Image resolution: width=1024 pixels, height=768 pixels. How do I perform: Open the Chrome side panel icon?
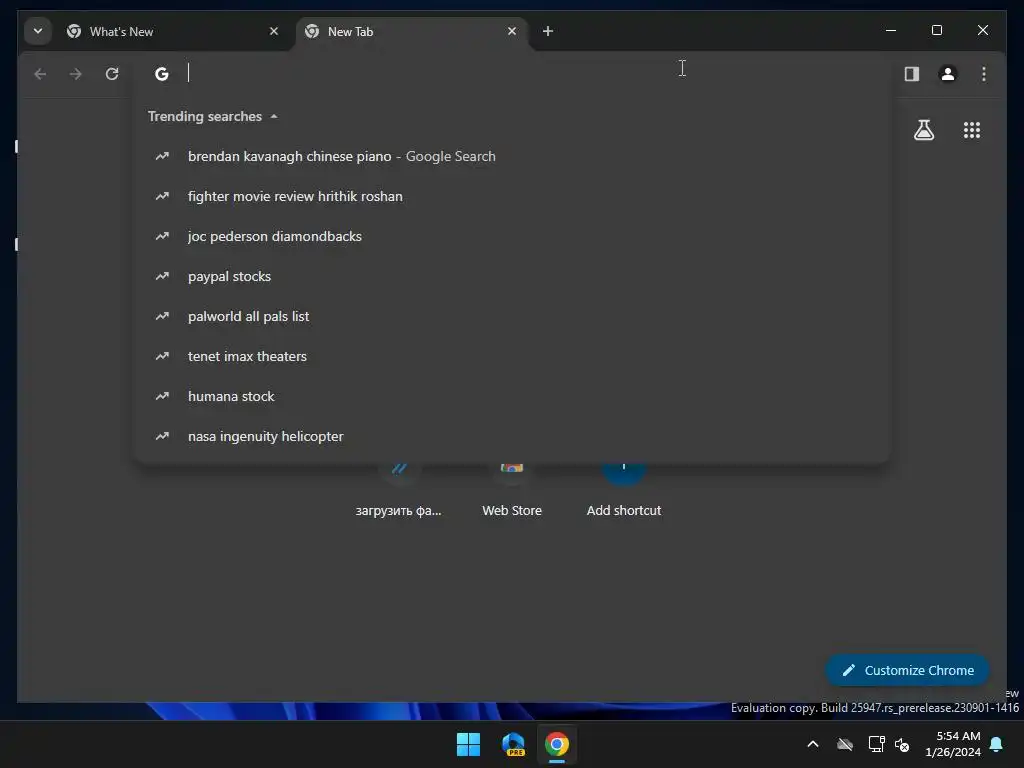912,74
